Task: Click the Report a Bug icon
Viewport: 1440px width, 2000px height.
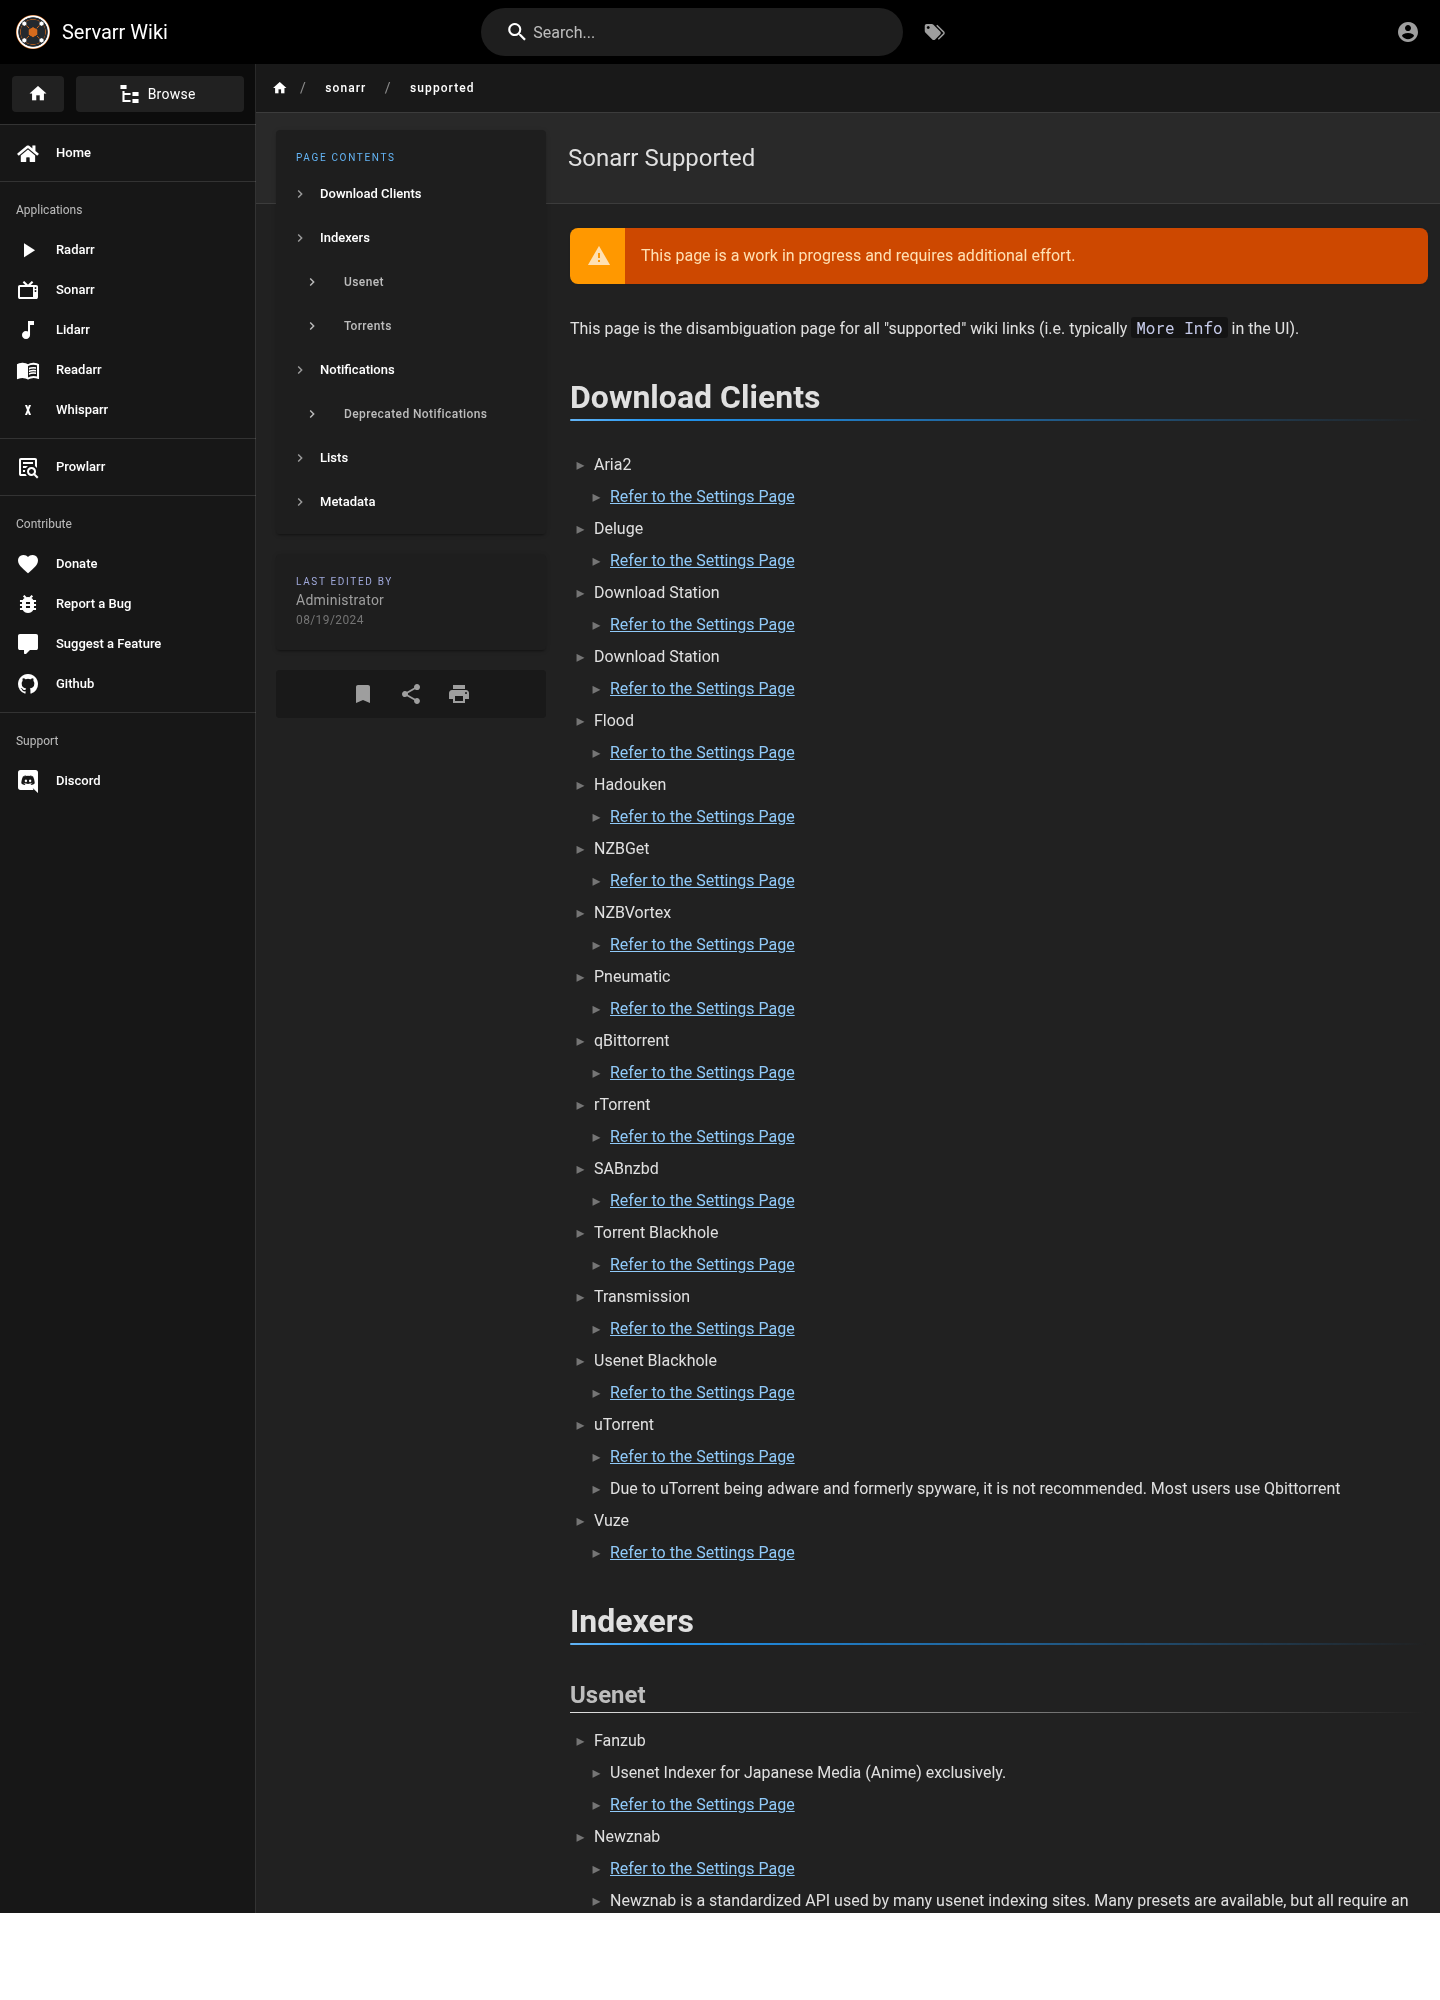Action: coord(28,604)
